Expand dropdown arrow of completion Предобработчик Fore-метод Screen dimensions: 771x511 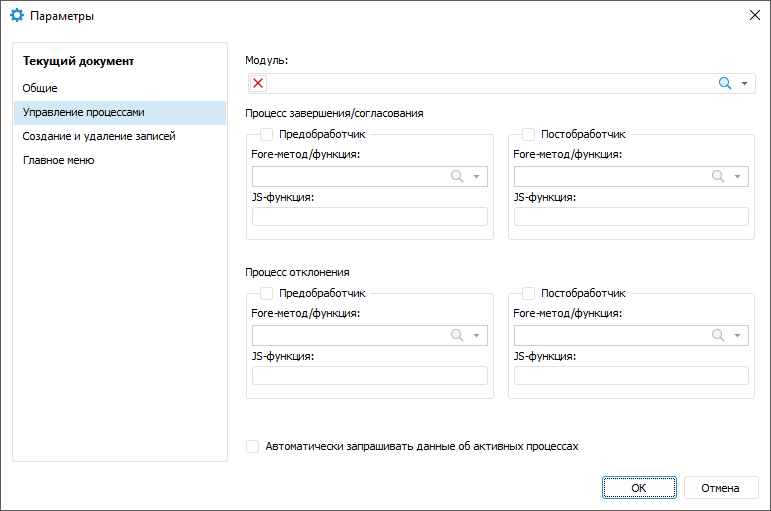pos(477,176)
